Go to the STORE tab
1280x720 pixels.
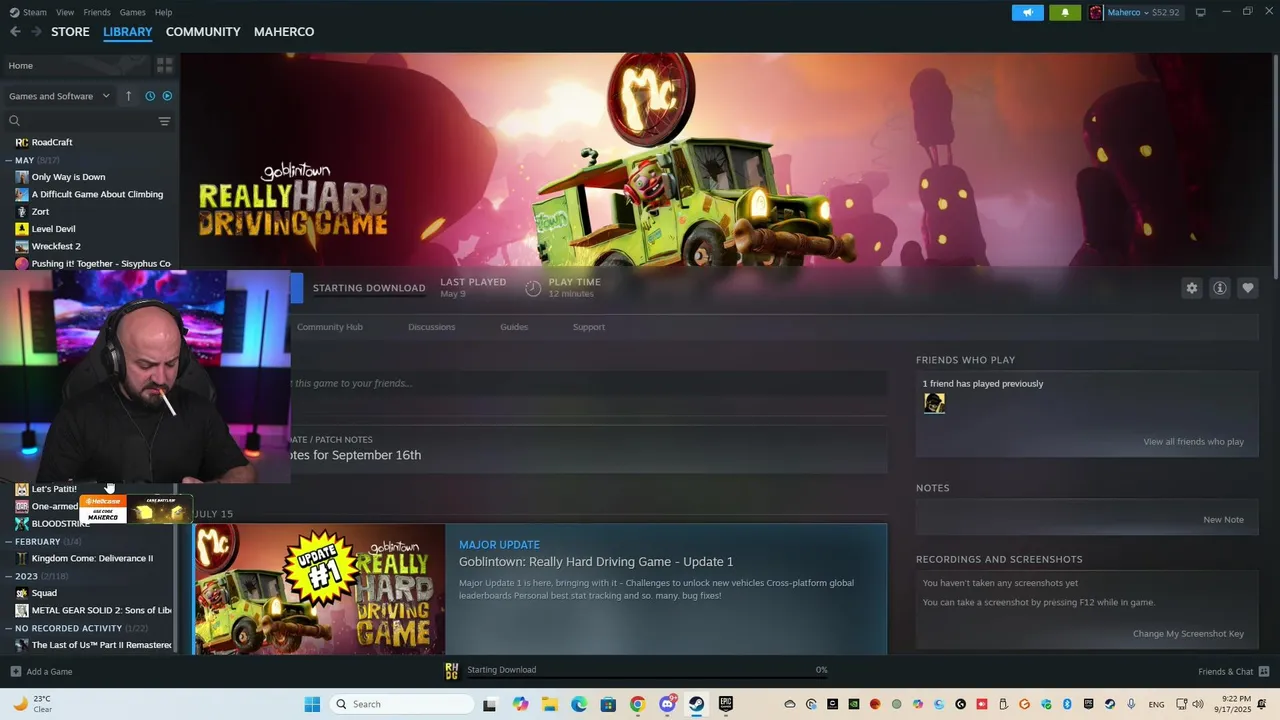pyautogui.click(x=70, y=32)
